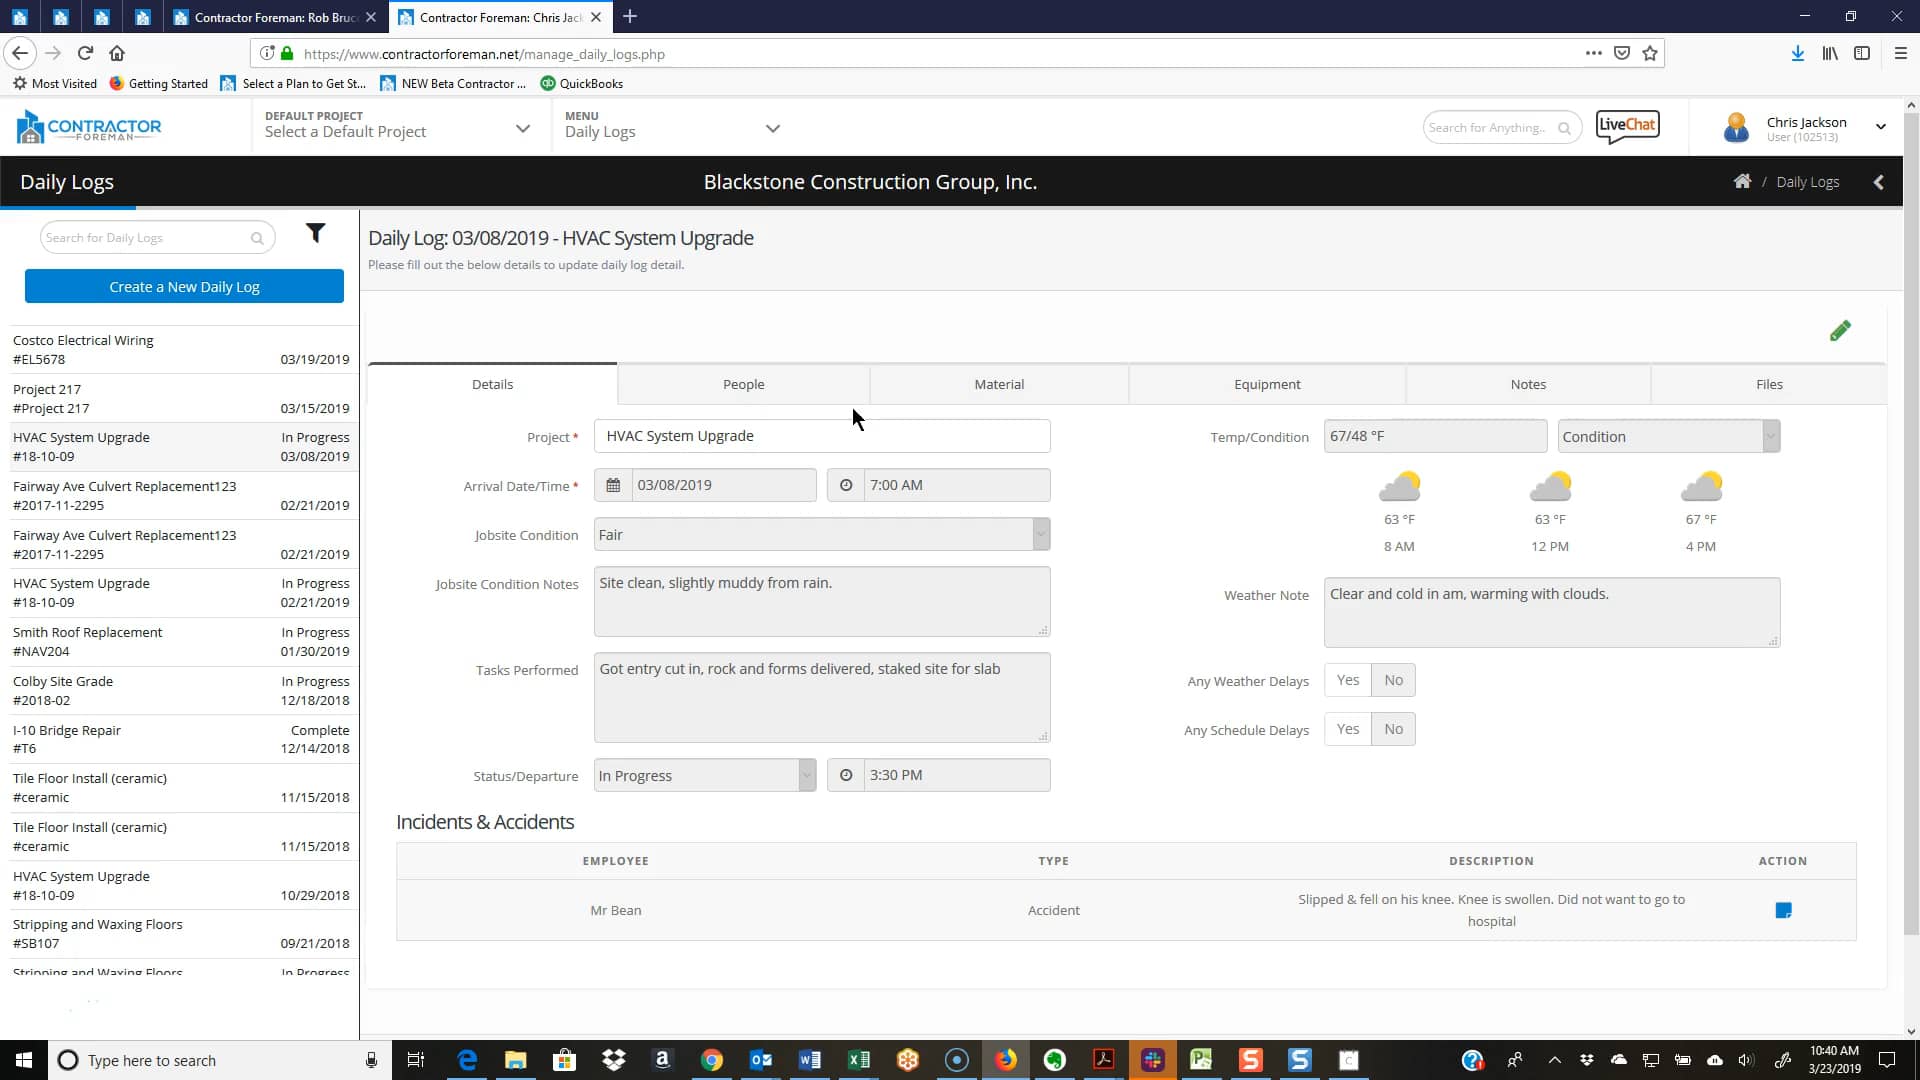
Task: Select Yes for Any Schedule Delays
Action: coord(1347,729)
